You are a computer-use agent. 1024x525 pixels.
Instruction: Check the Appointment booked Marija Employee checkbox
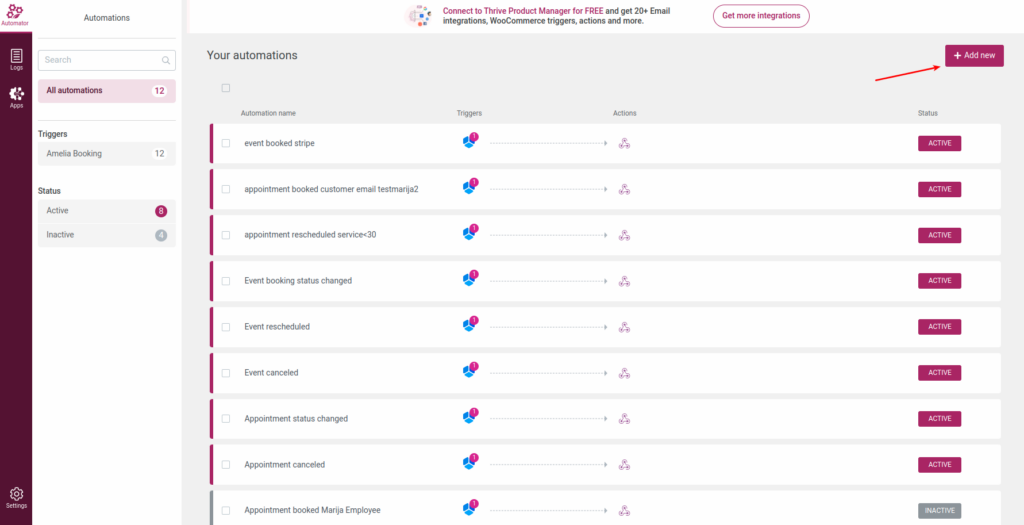tap(226, 511)
